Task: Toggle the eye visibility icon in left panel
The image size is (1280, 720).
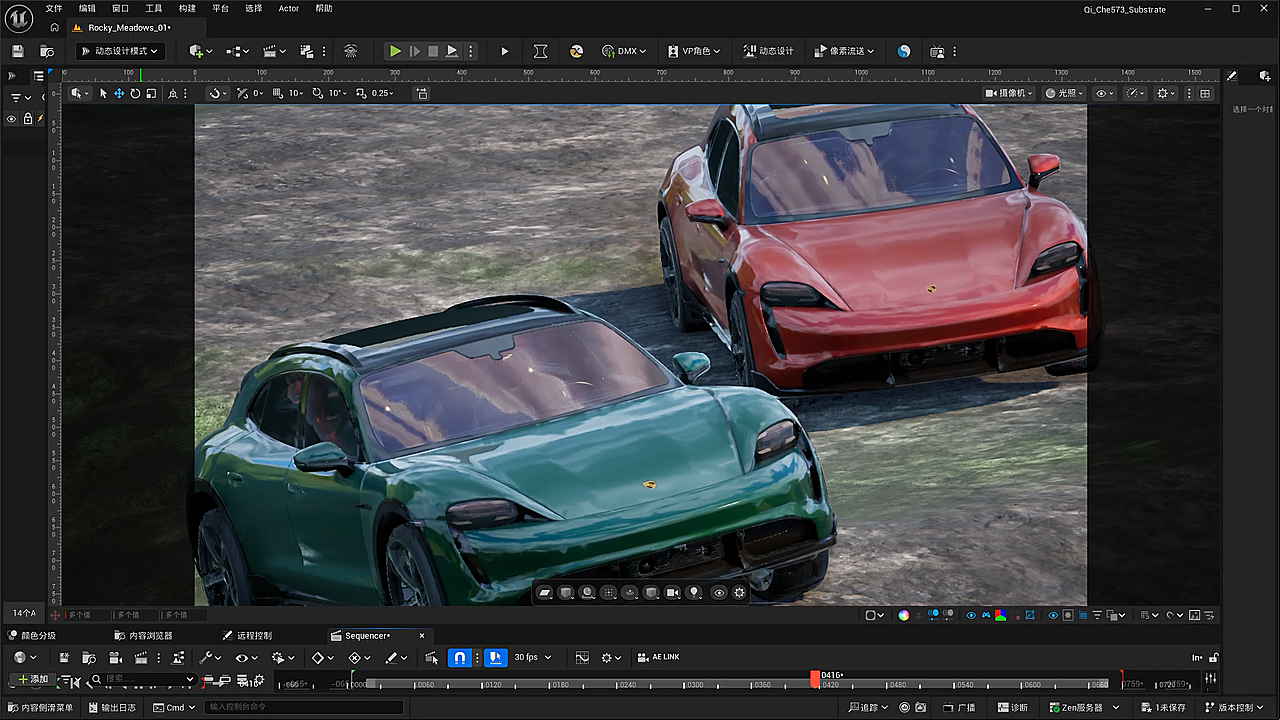Action: [x=12, y=119]
